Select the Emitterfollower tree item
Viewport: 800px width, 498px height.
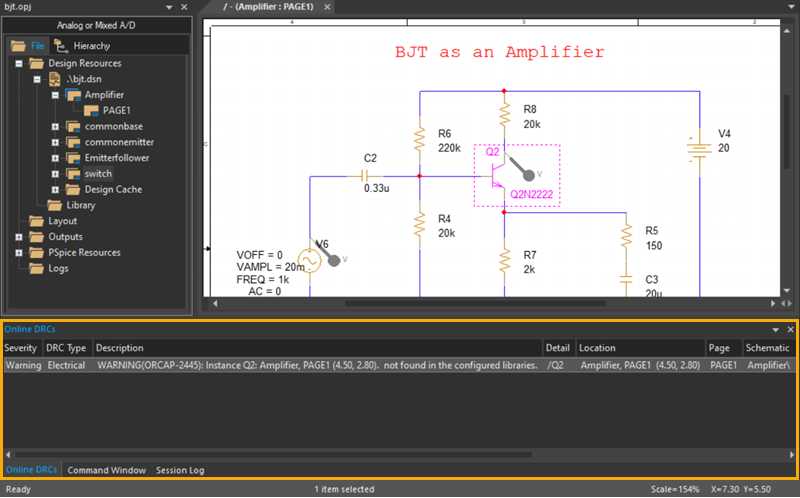pos(119,158)
